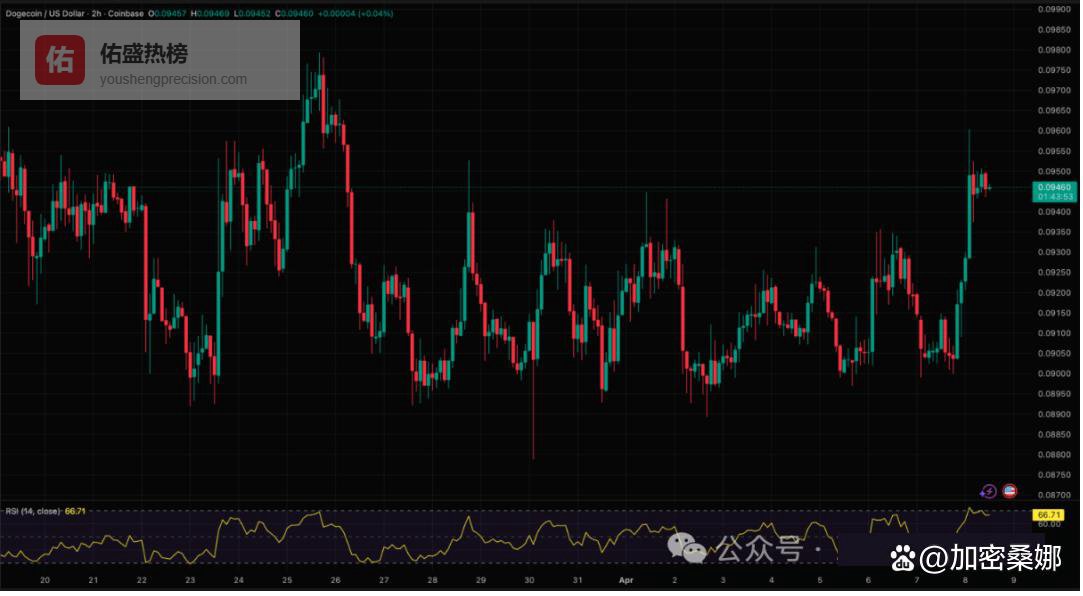This screenshot has height=596, width=1083.
Task: Click the red 佑 logo icon
Action: click(60, 60)
